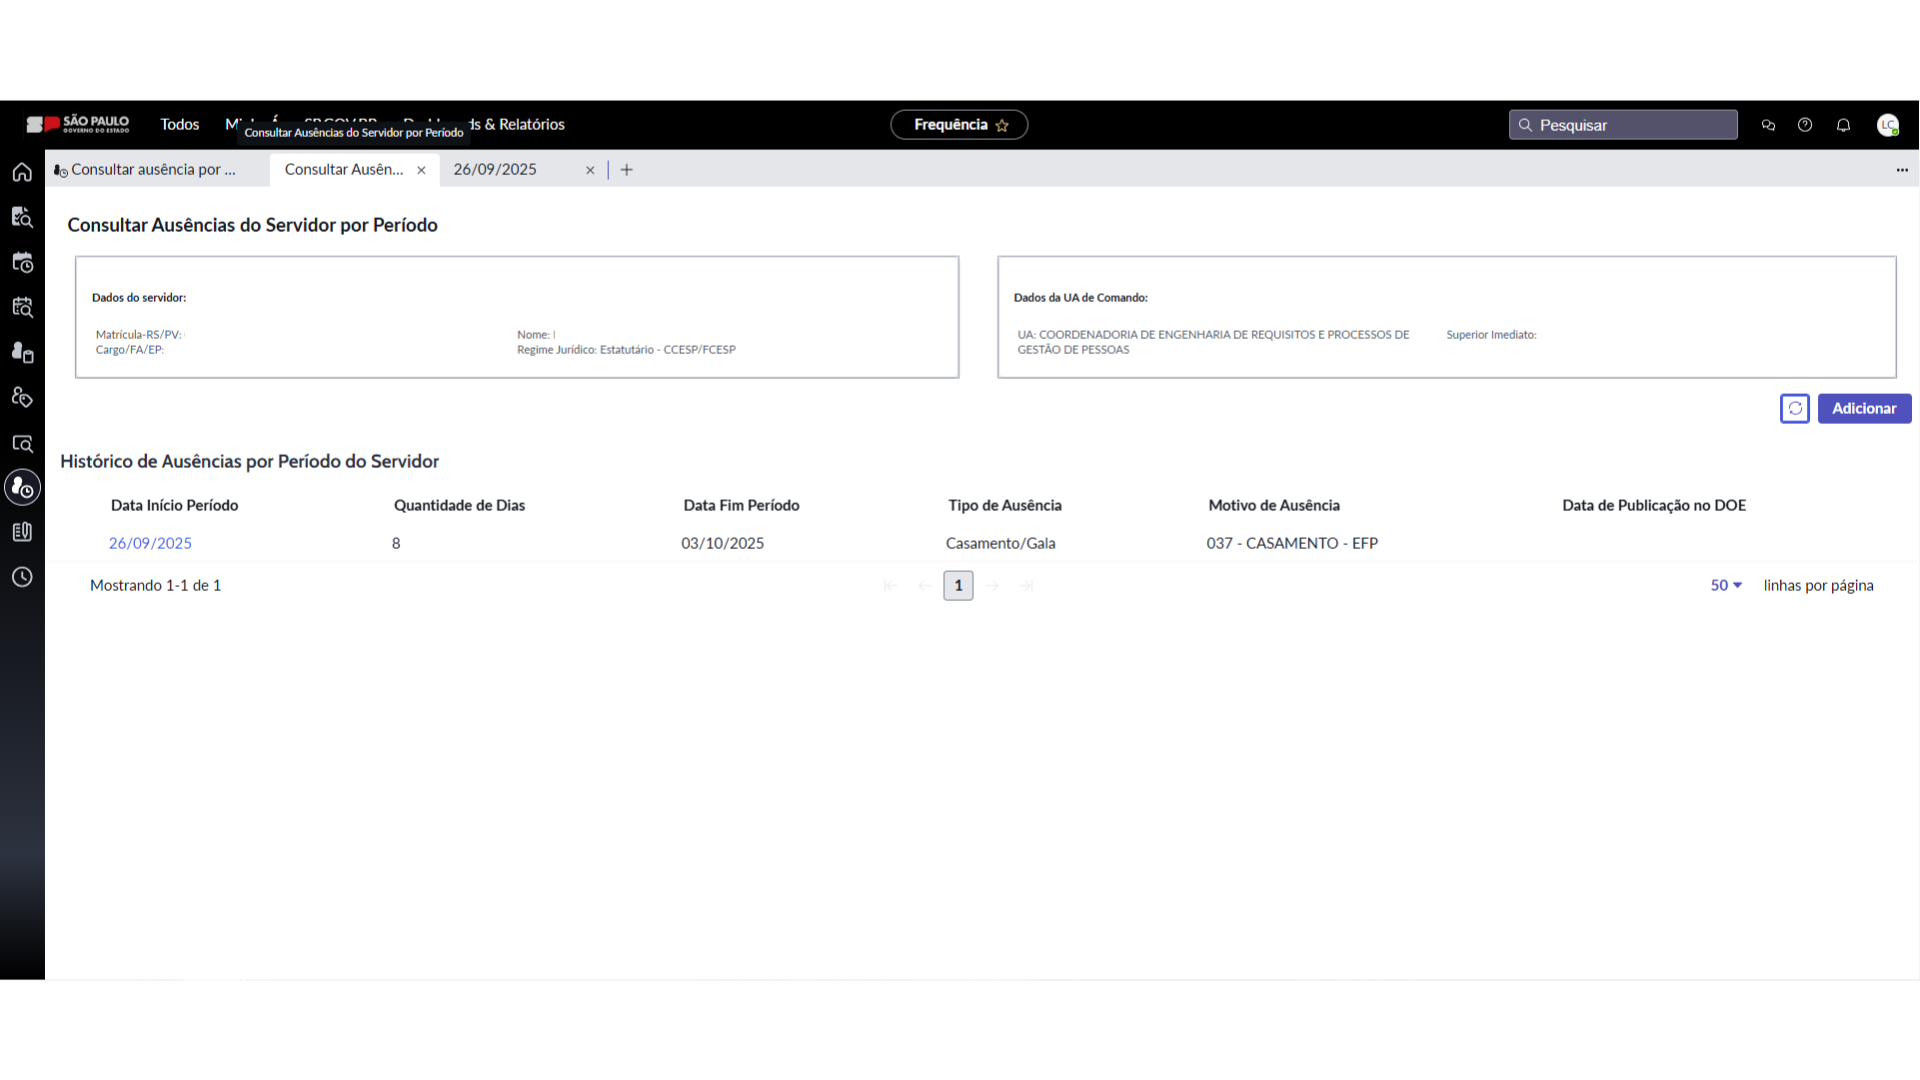
Task: Open the three-dots tab overflow menu
Action: click(1902, 170)
